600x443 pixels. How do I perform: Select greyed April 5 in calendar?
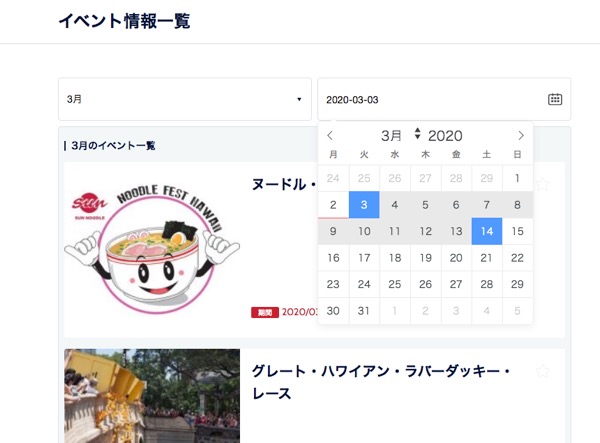517,311
